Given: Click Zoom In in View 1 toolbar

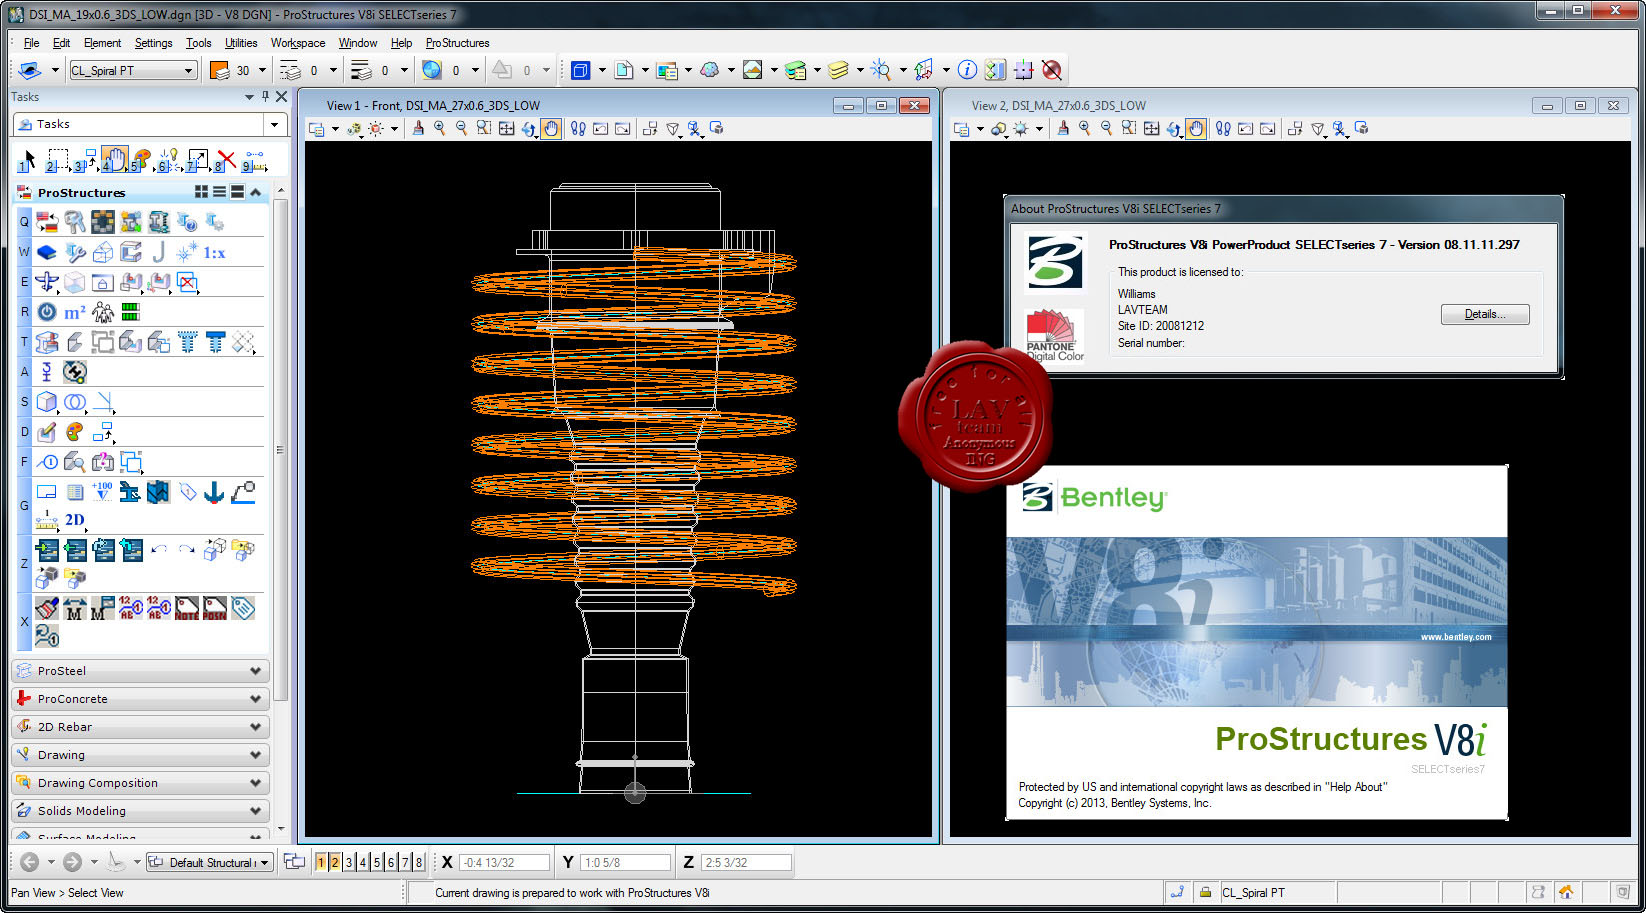Looking at the screenshot, I should [x=440, y=128].
